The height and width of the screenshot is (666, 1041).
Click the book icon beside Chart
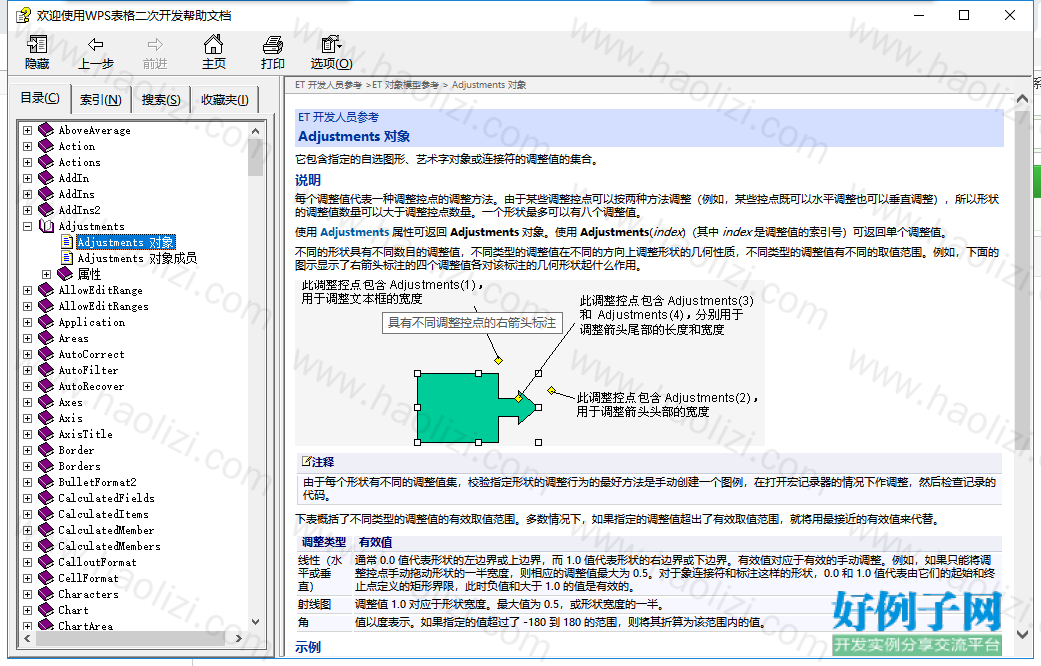point(46,610)
